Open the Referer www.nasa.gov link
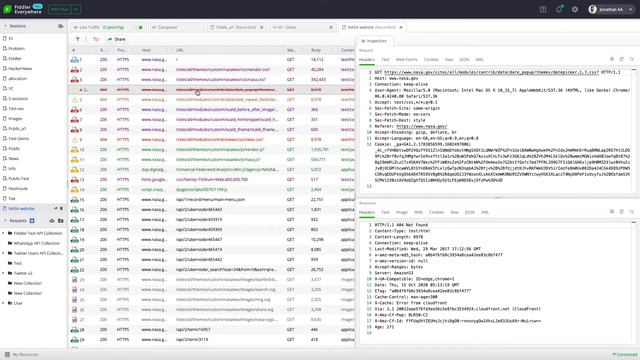 click(x=422, y=127)
